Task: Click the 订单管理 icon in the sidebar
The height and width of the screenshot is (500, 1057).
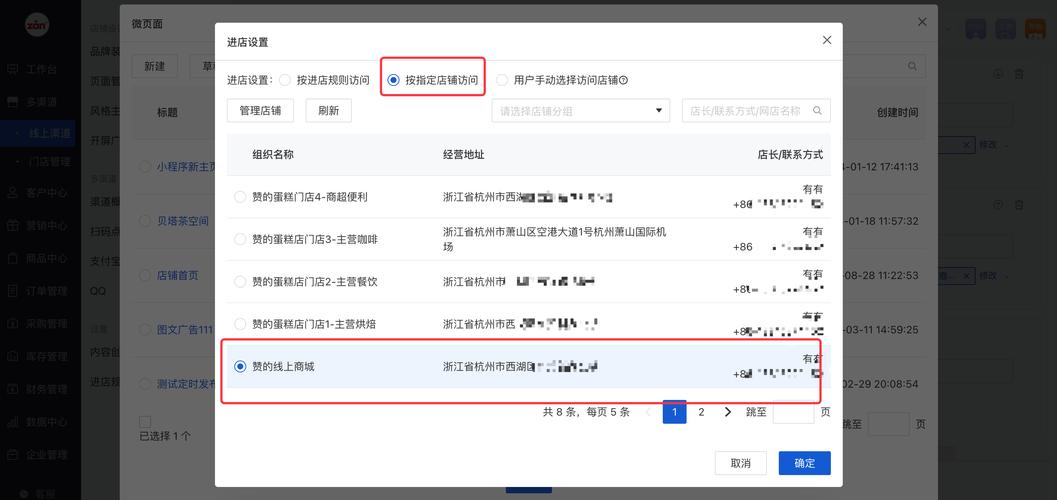Action: pyautogui.click(x=12, y=291)
